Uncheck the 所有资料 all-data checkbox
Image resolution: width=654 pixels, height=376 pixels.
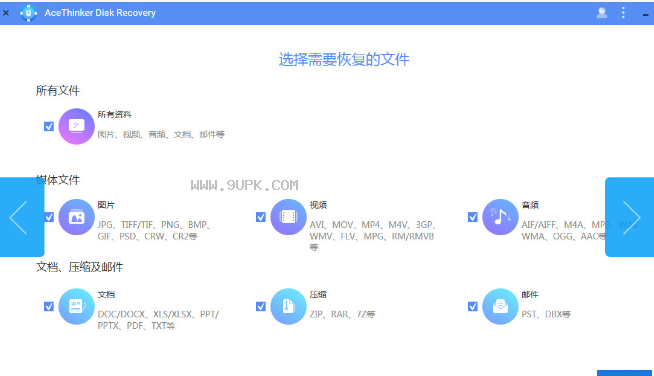click(49, 126)
